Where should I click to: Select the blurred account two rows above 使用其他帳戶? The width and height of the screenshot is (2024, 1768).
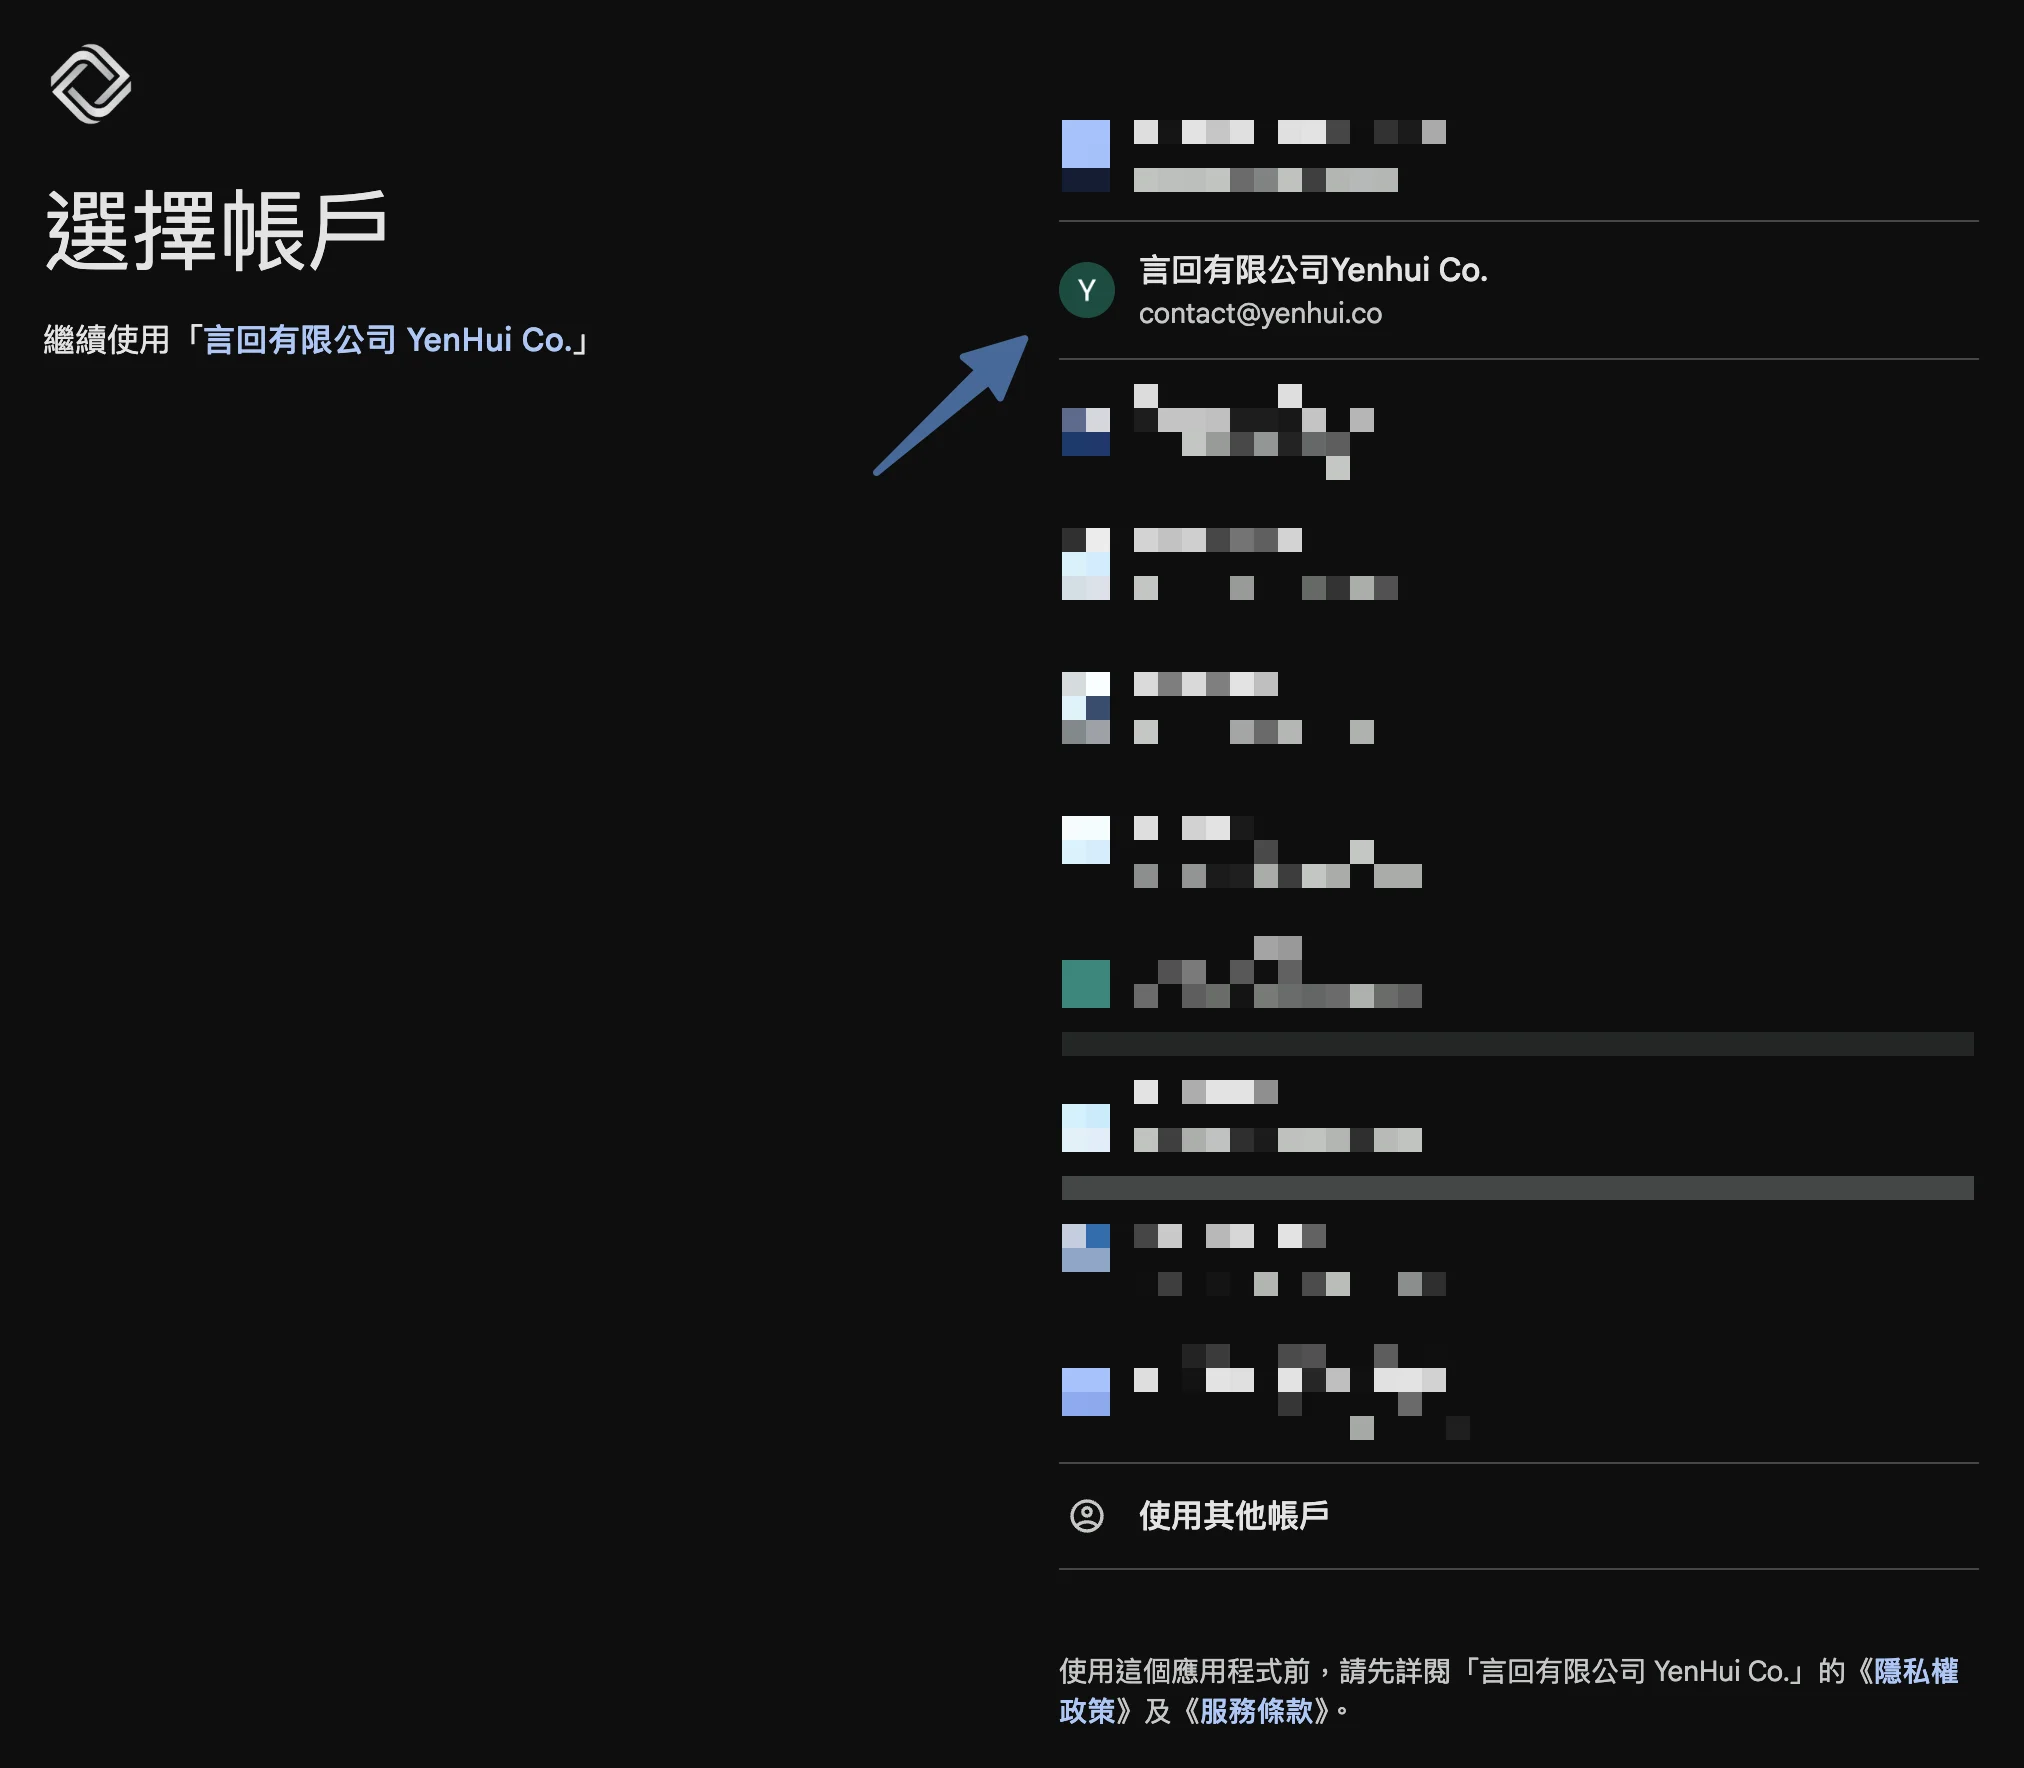click(1518, 1260)
